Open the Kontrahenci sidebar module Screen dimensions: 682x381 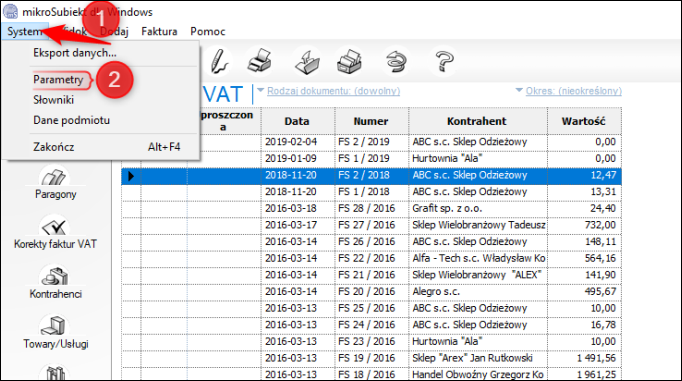click(55, 284)
